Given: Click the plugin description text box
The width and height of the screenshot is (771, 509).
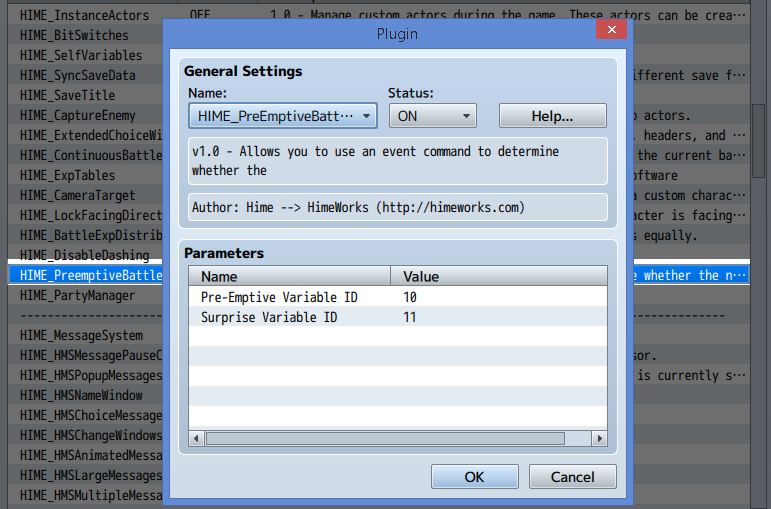Looking at the screenshot, I should (x=398, y=161).
